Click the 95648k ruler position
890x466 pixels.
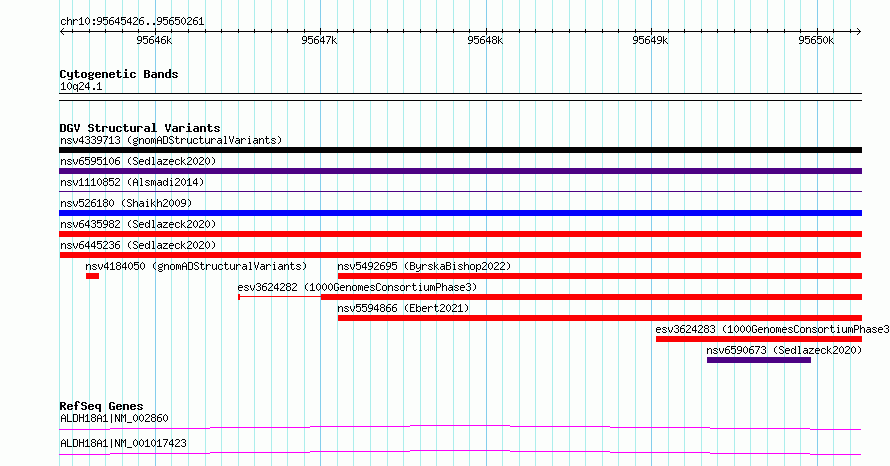[x=485, y=40]
